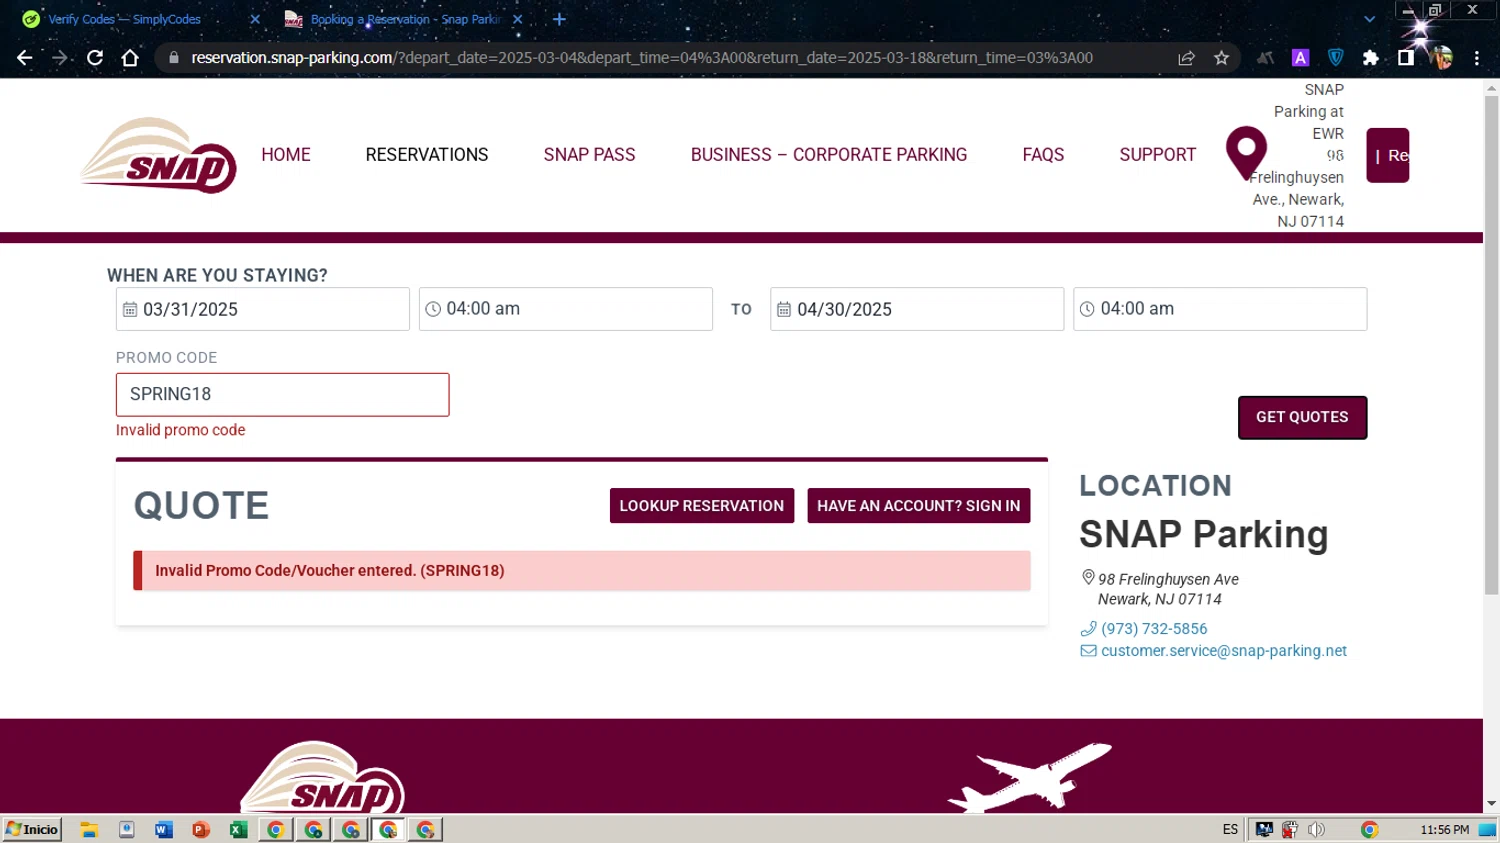
Task: Click the page vertical scrollbar thumb
Action: pyautogui.click(x=1491, y=345)
